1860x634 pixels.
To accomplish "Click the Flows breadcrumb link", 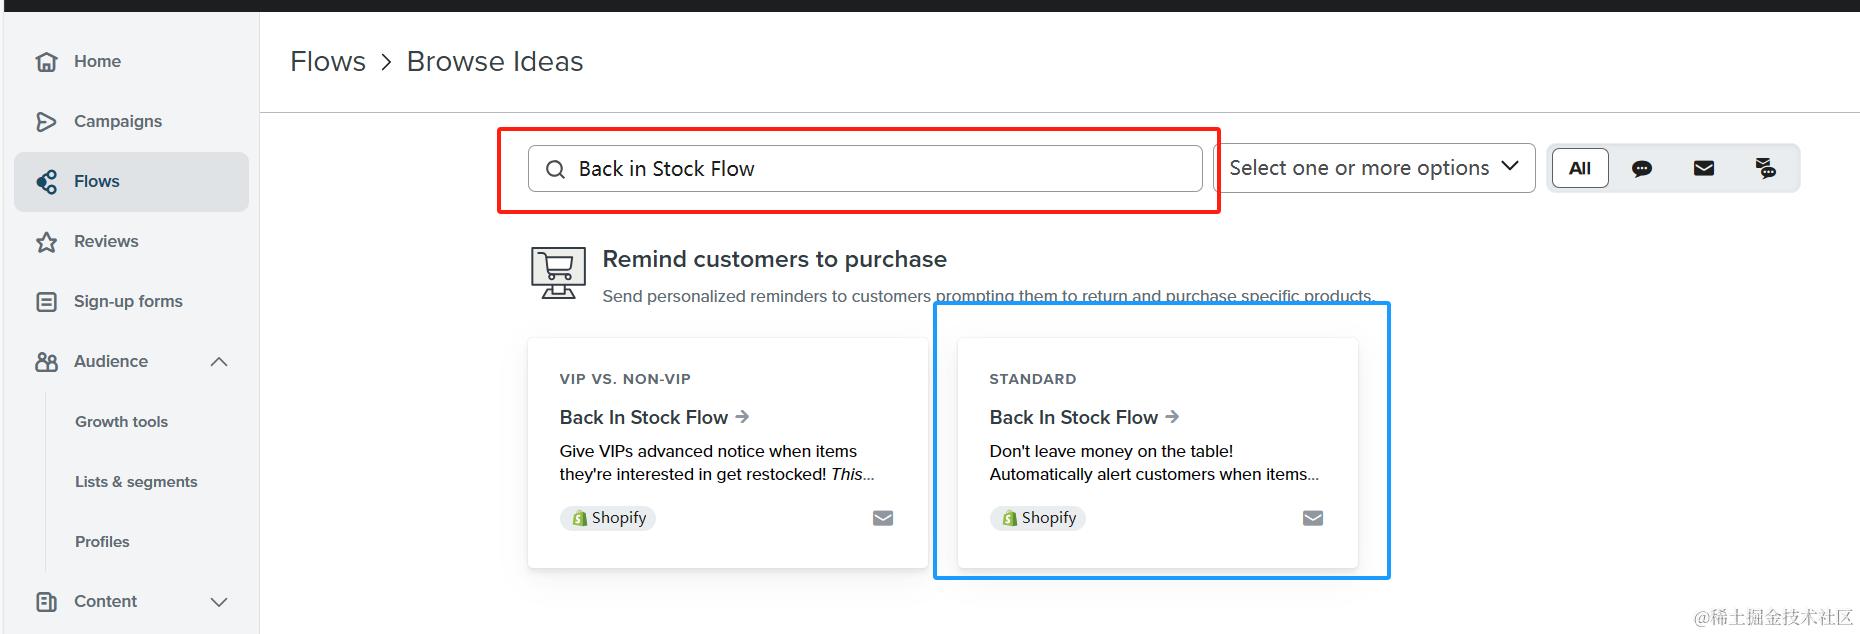I will (x=328, y=62).
